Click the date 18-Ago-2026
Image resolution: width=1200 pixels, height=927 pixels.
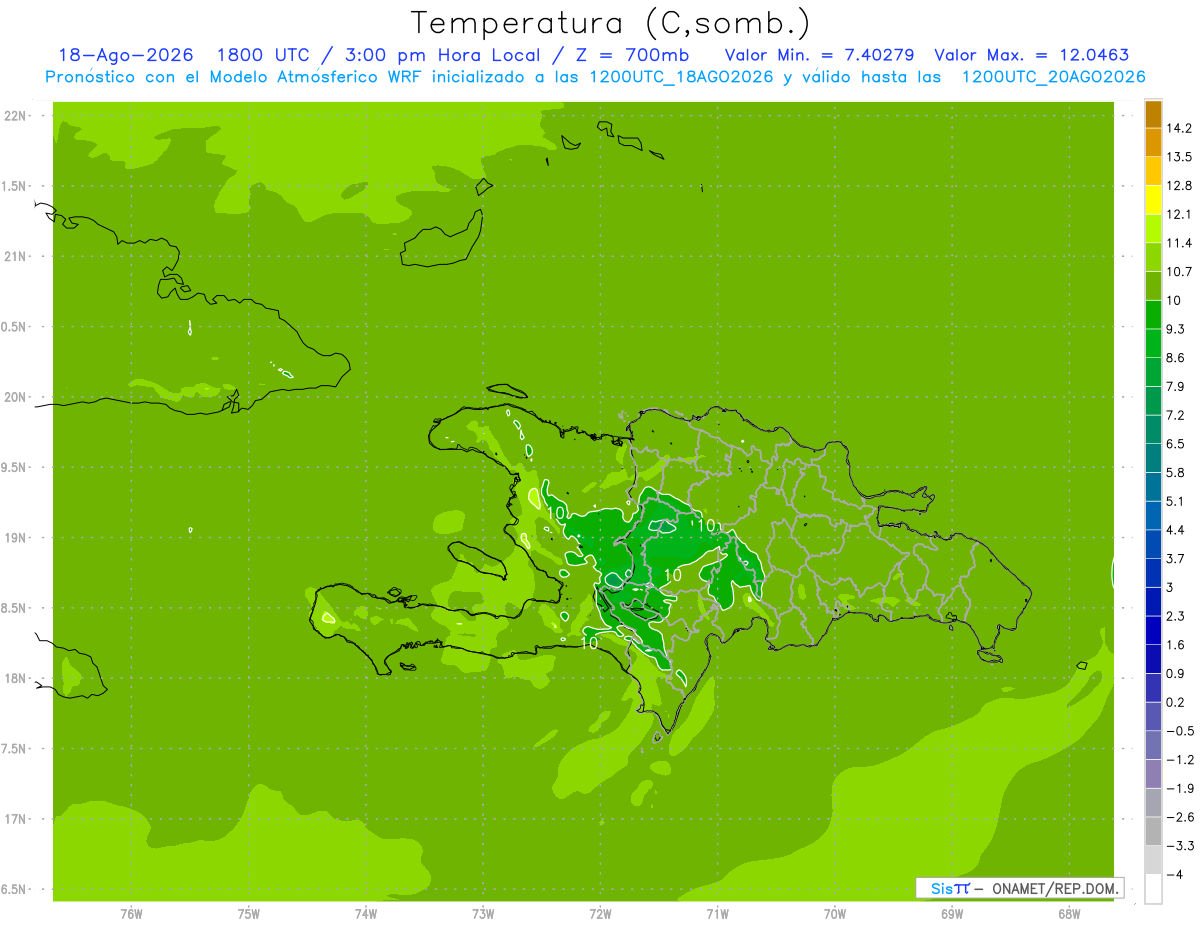point(125,55)
